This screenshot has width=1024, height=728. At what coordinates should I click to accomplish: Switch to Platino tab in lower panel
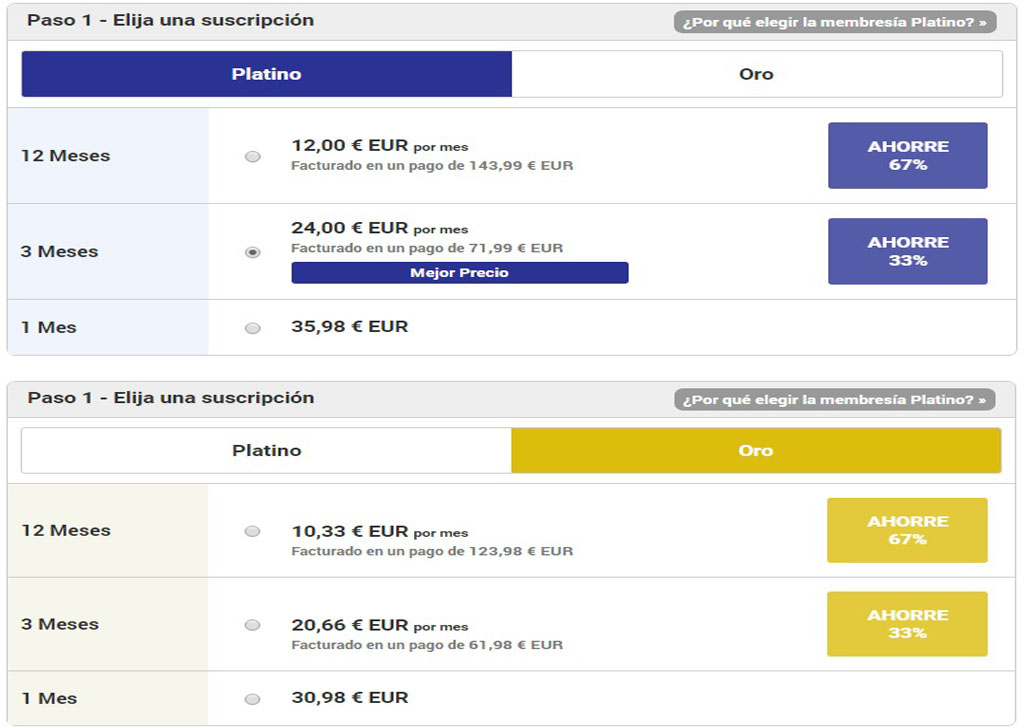tap(266, 451)
